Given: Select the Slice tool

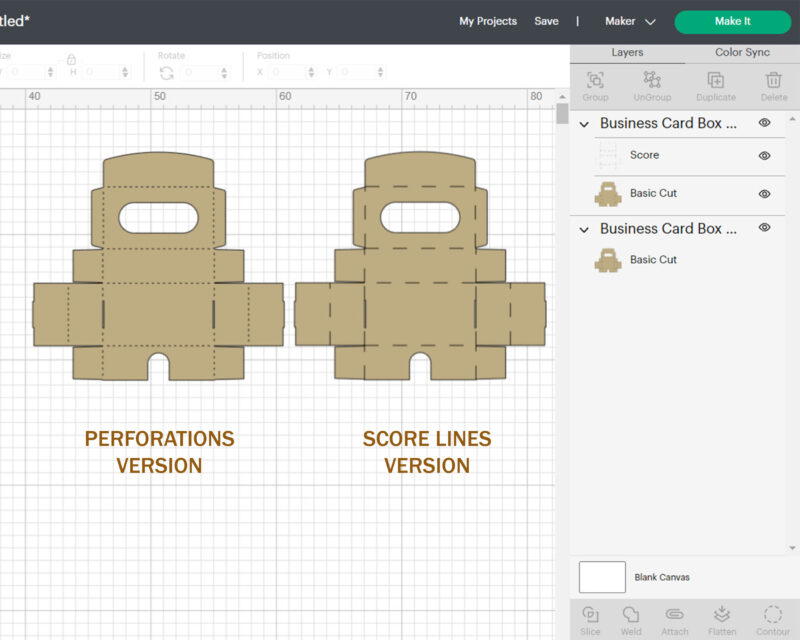Looking at the screenshot, I should pyautogui.click(x=590, y=616).
